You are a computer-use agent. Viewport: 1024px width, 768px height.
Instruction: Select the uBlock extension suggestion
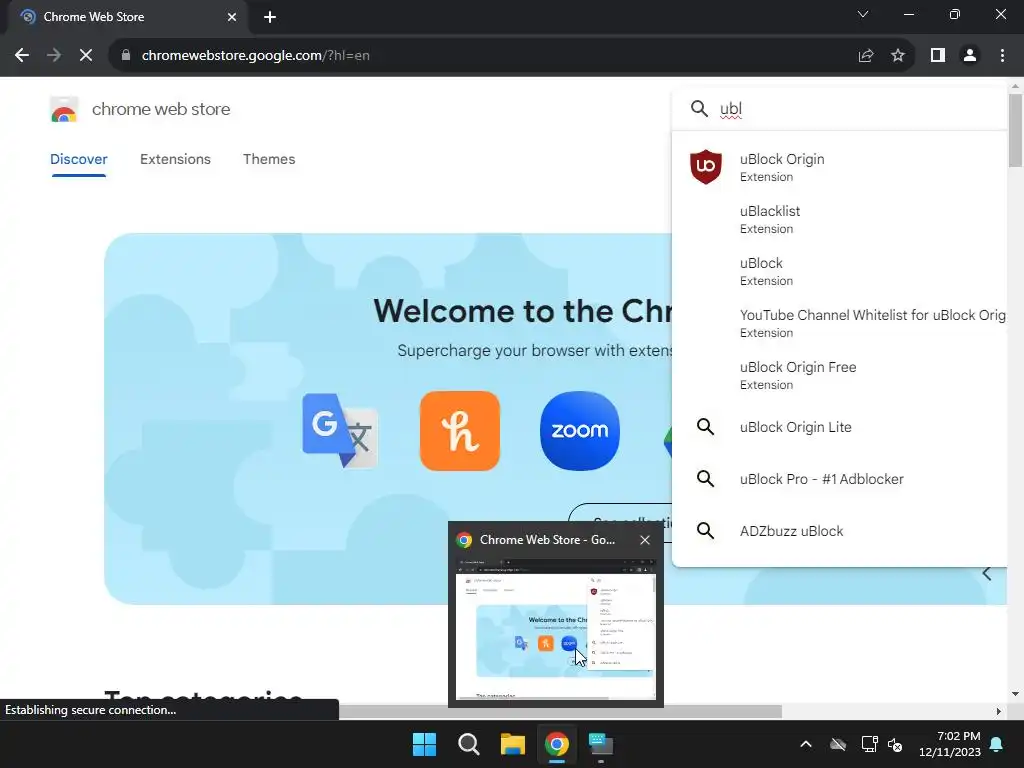(840, 271)
